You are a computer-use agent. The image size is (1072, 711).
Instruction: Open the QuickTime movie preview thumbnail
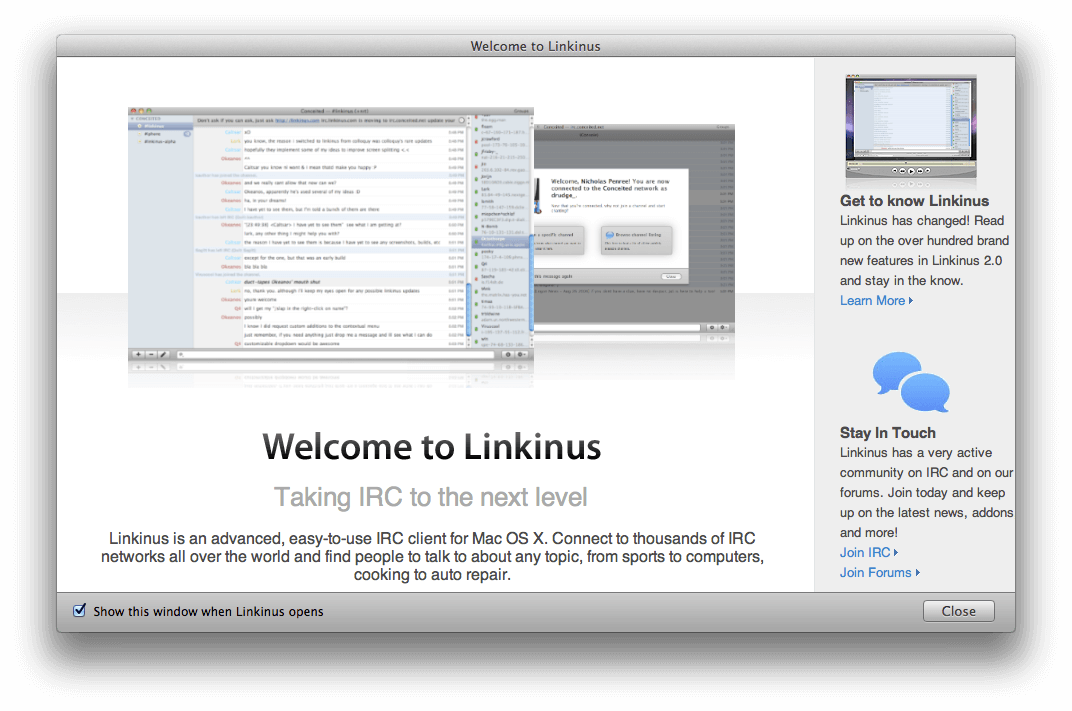[x=911, y=126]
